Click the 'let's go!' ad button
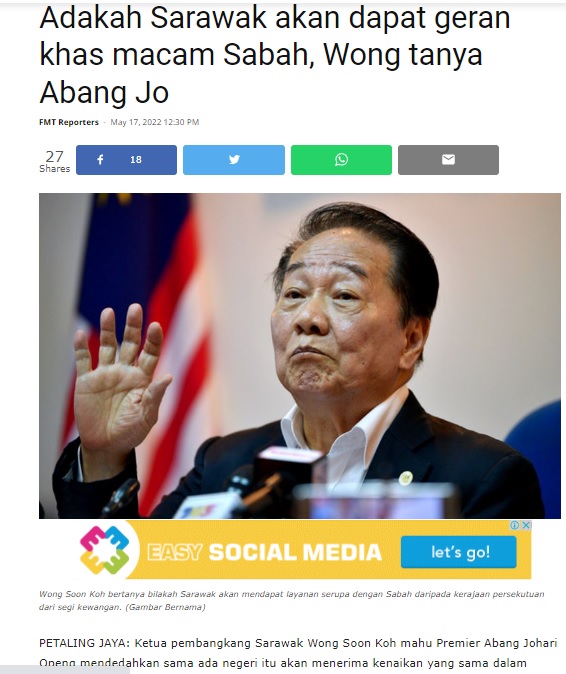Screen dimensions: 566x674 459,552
